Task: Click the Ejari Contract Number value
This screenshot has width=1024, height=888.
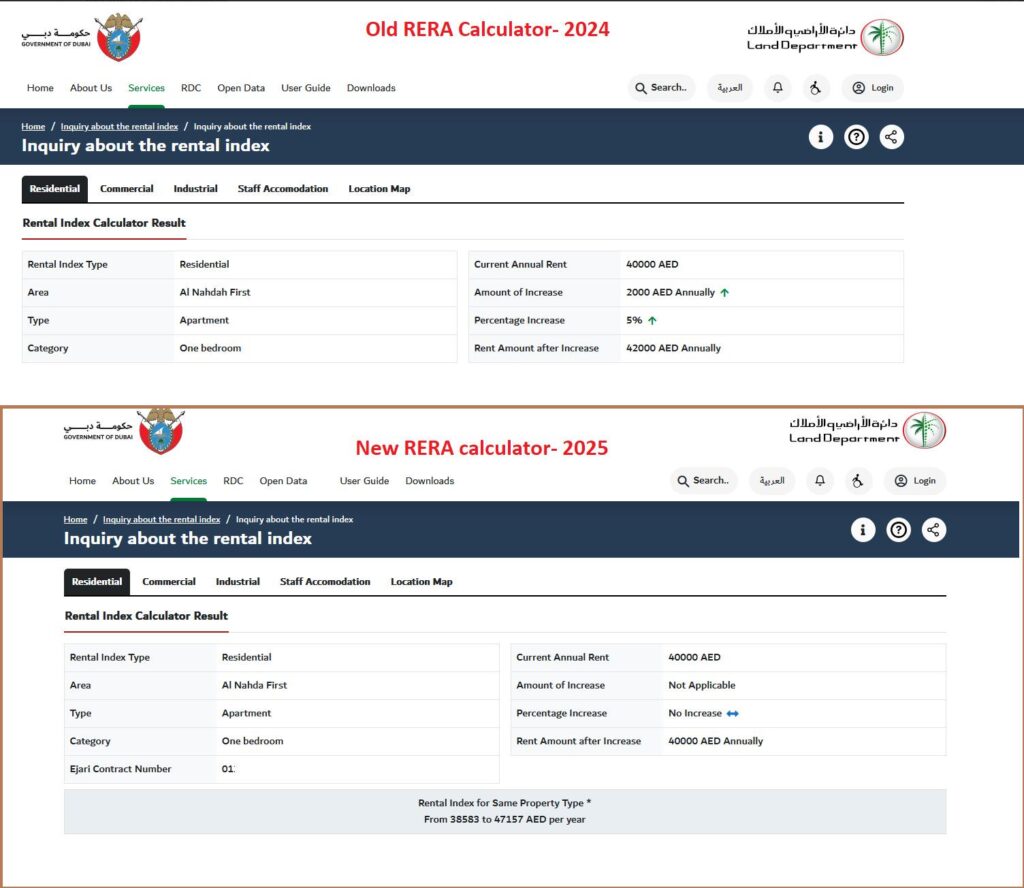Action: (228, 769)
